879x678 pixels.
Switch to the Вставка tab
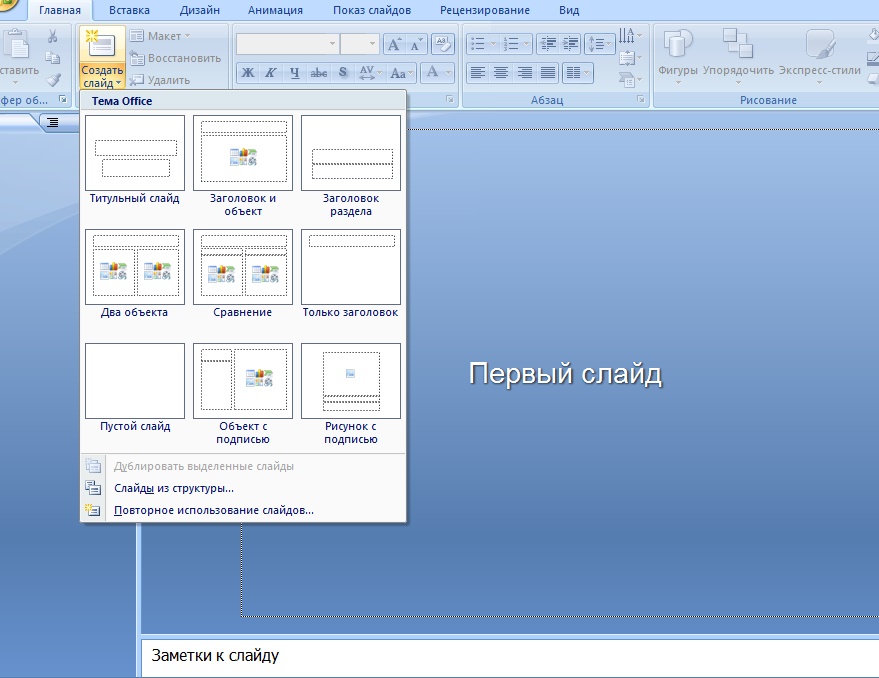(x=130, y=10)
